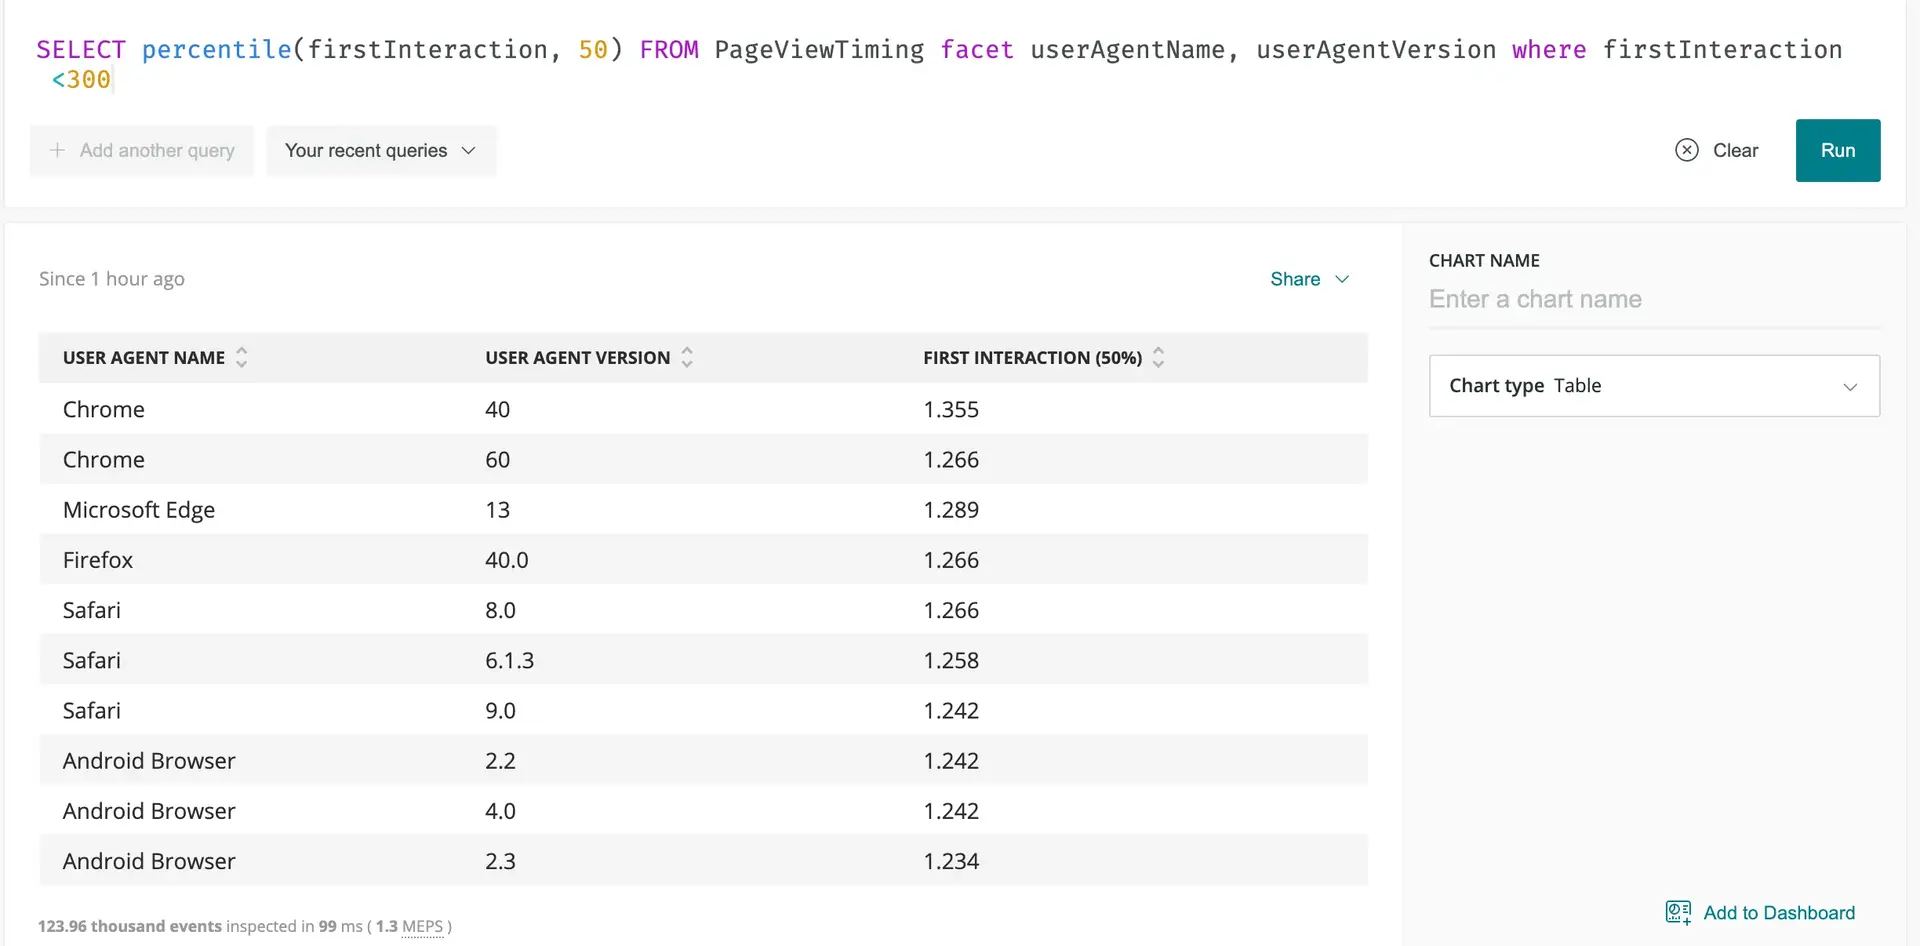Click Add another query button

142,150
